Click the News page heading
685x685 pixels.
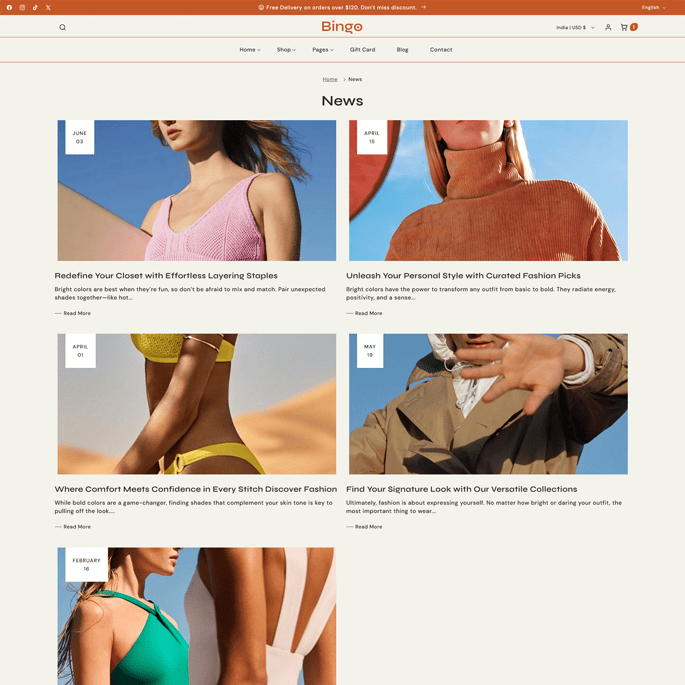point(342,101)
